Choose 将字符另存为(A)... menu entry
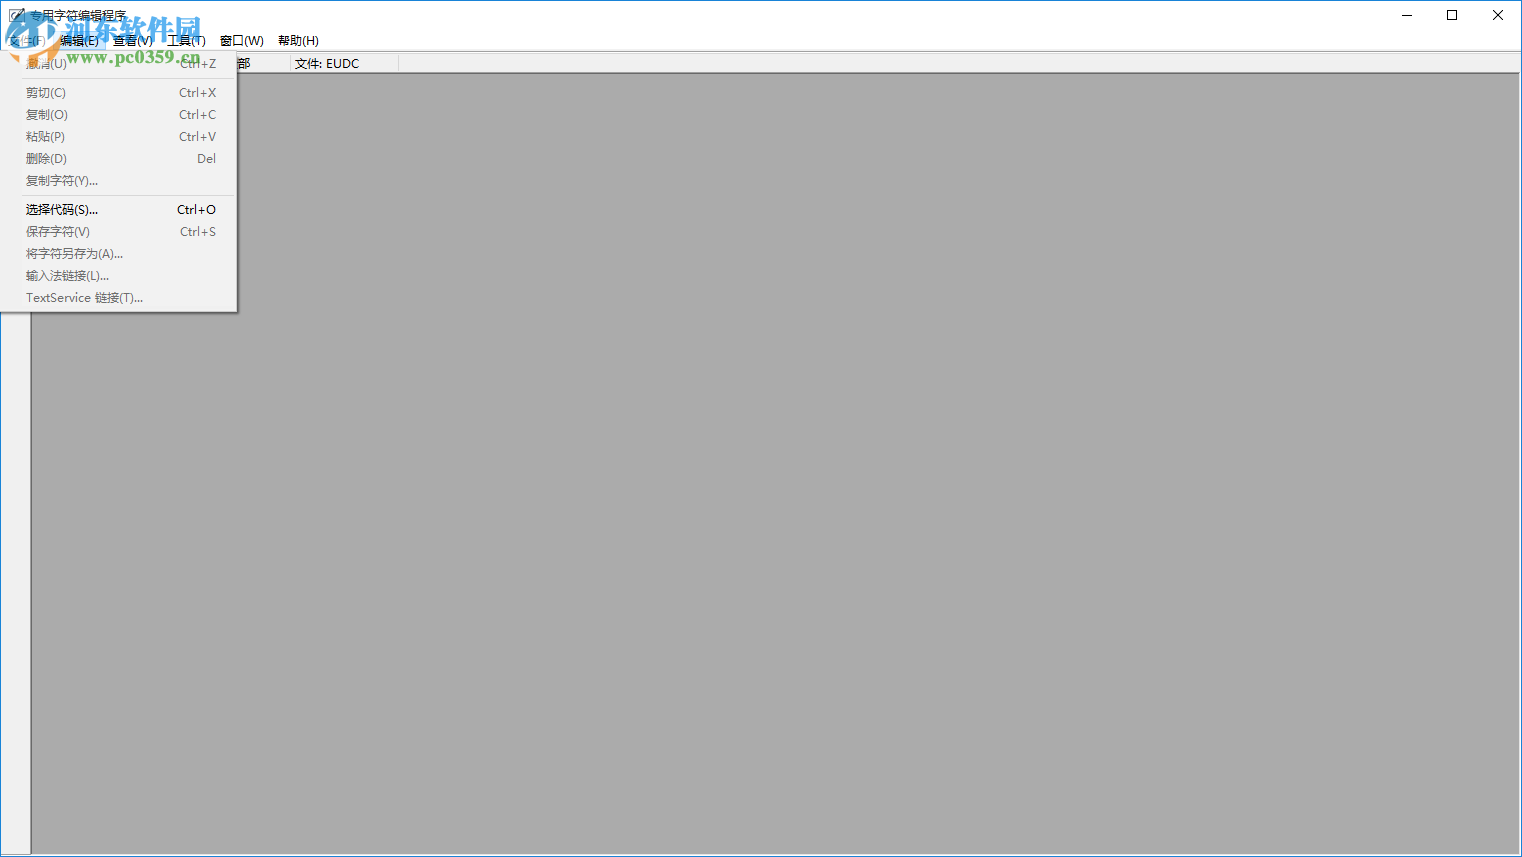Image resolution: width=1522 pixels, height=857 pixels. 119,254
